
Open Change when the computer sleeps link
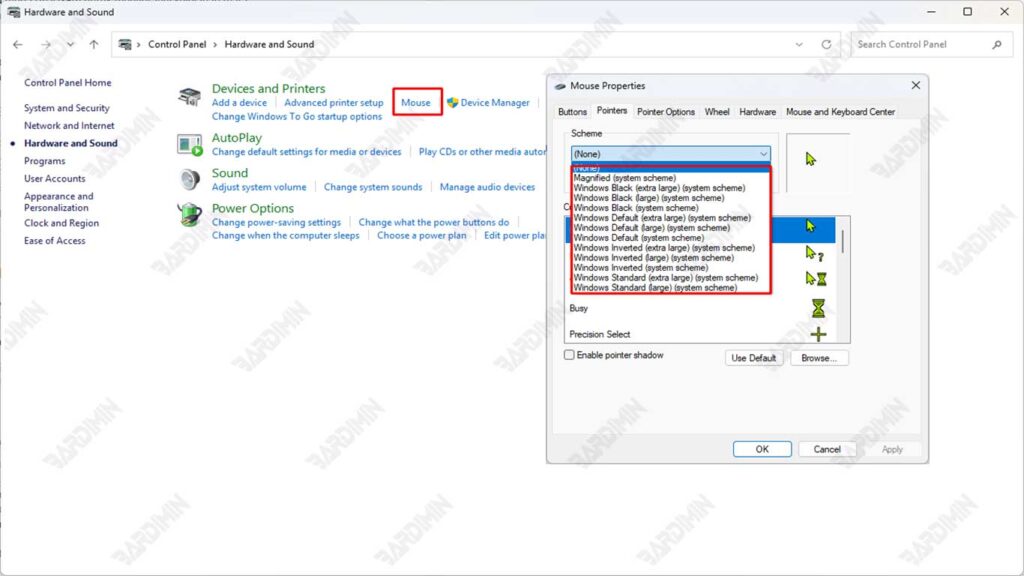[x=285, y=235]
